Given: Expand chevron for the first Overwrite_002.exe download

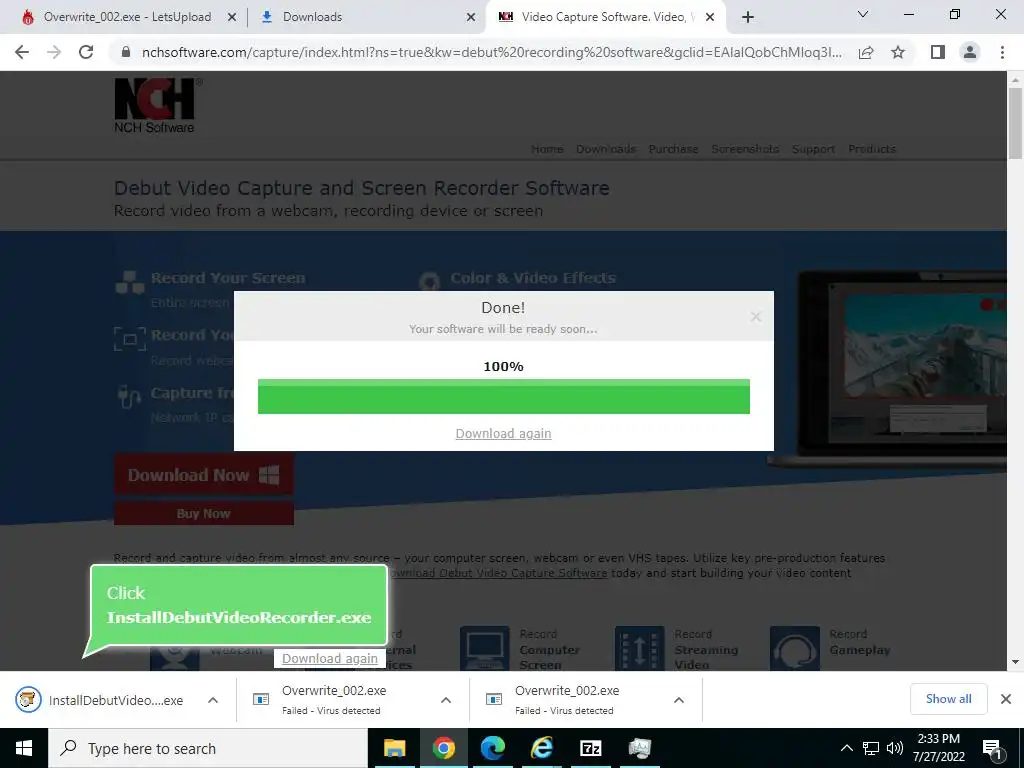Looking at the screenshot, I should 446,700.
